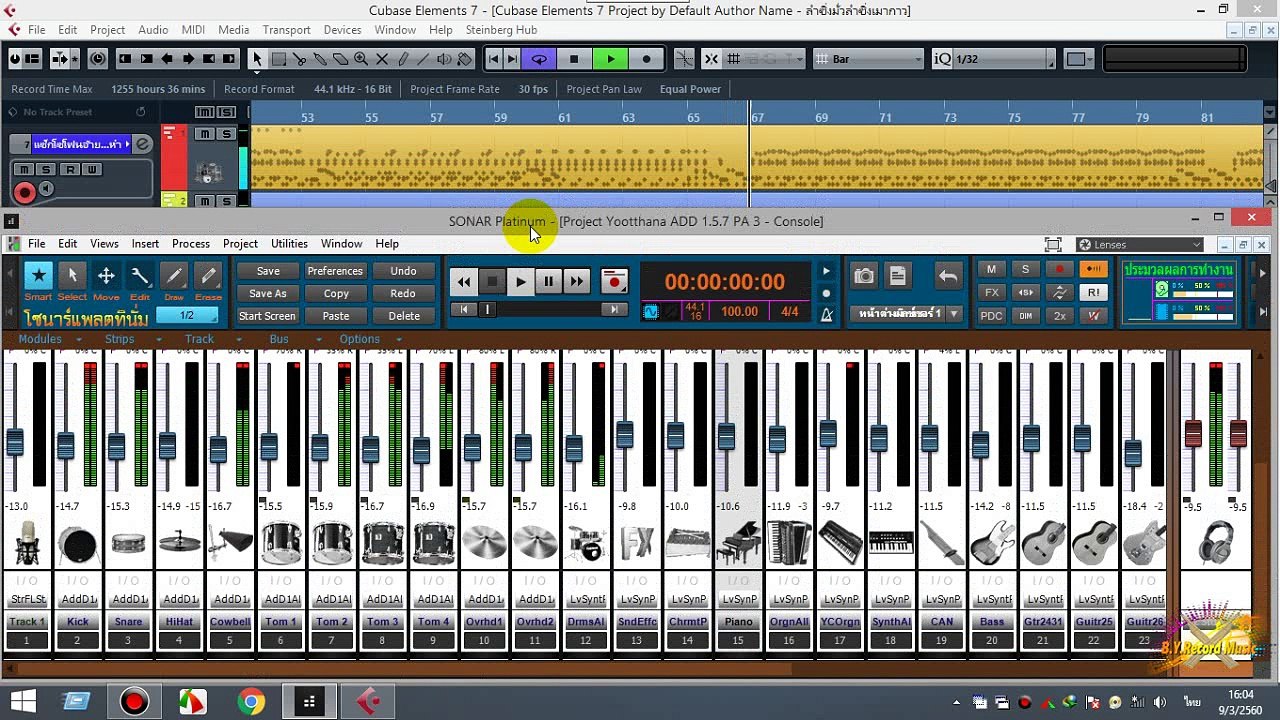Open the camera screenshot icon in SONAR

(864, 276)
